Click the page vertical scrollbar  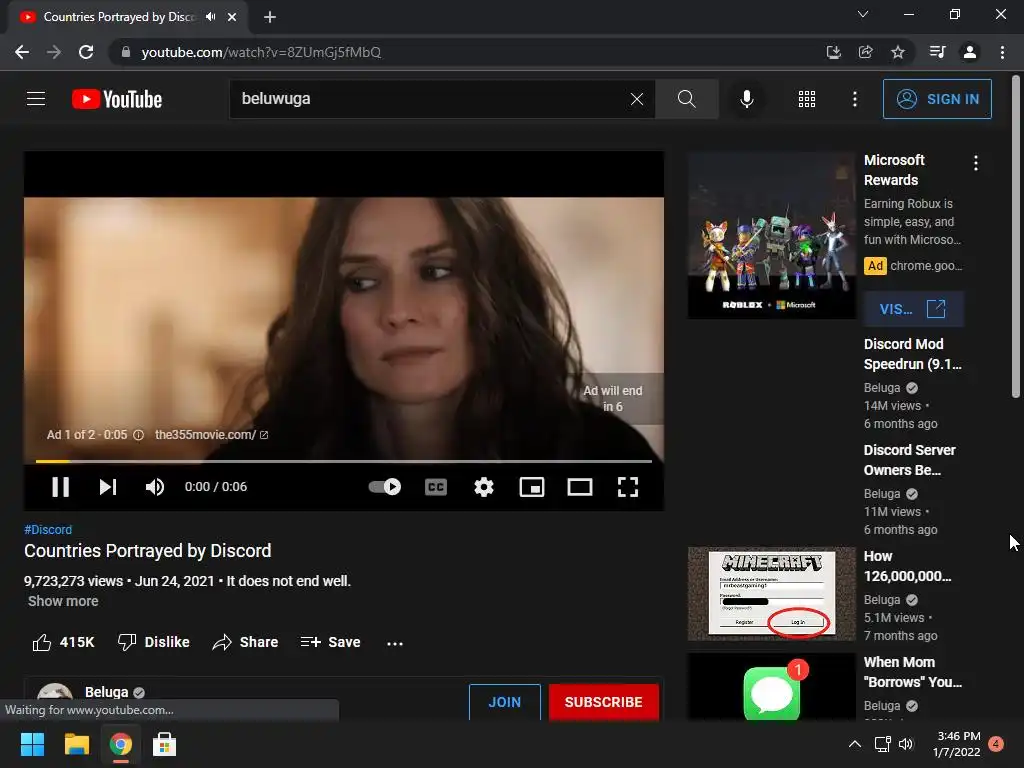click(1016, 236)
